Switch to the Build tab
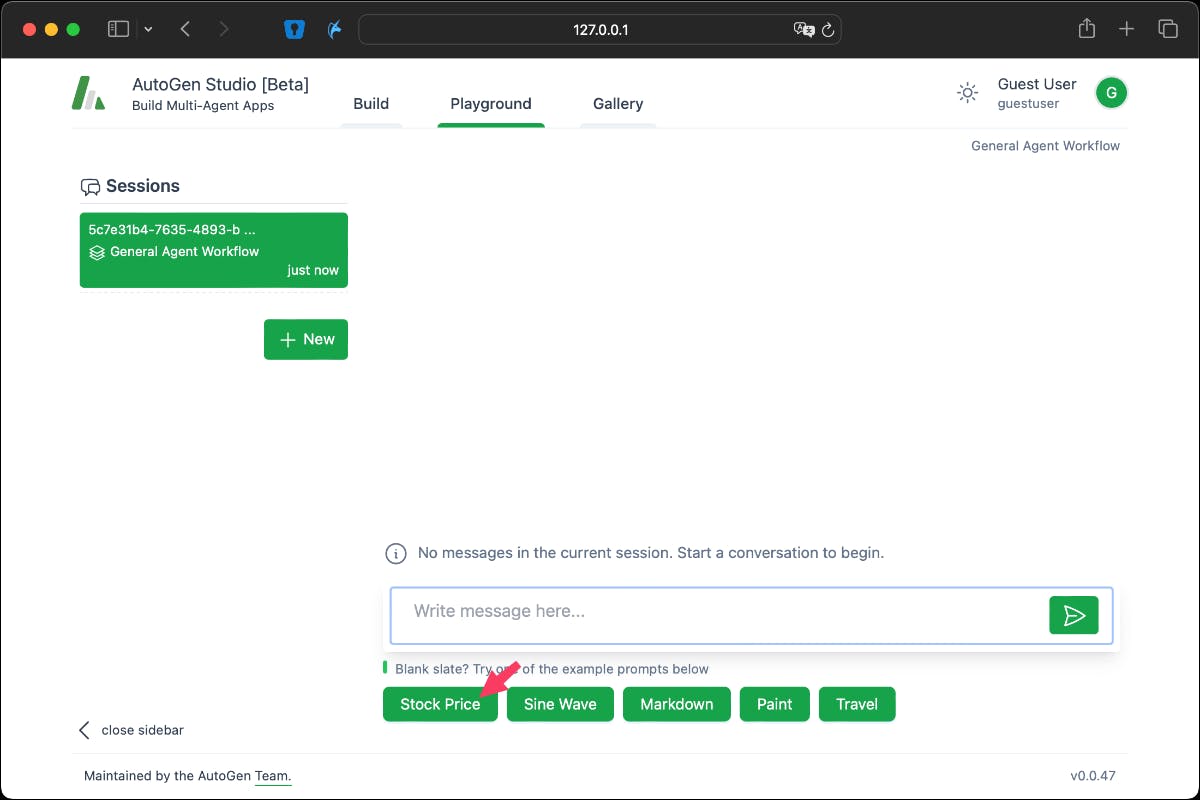Image resolution: width=1200 pixels, height=800 pixels. [371, 104]
